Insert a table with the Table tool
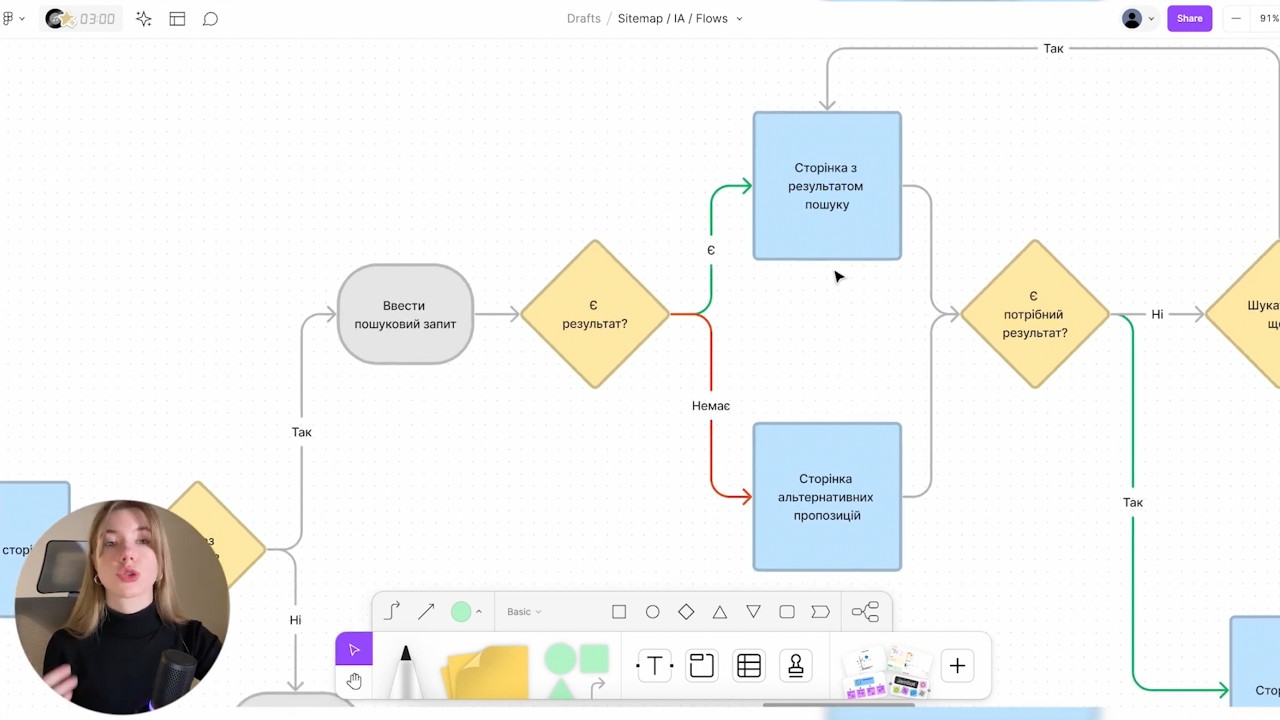The width and height of the screenshot is (1280, 720). click(749, 666)
